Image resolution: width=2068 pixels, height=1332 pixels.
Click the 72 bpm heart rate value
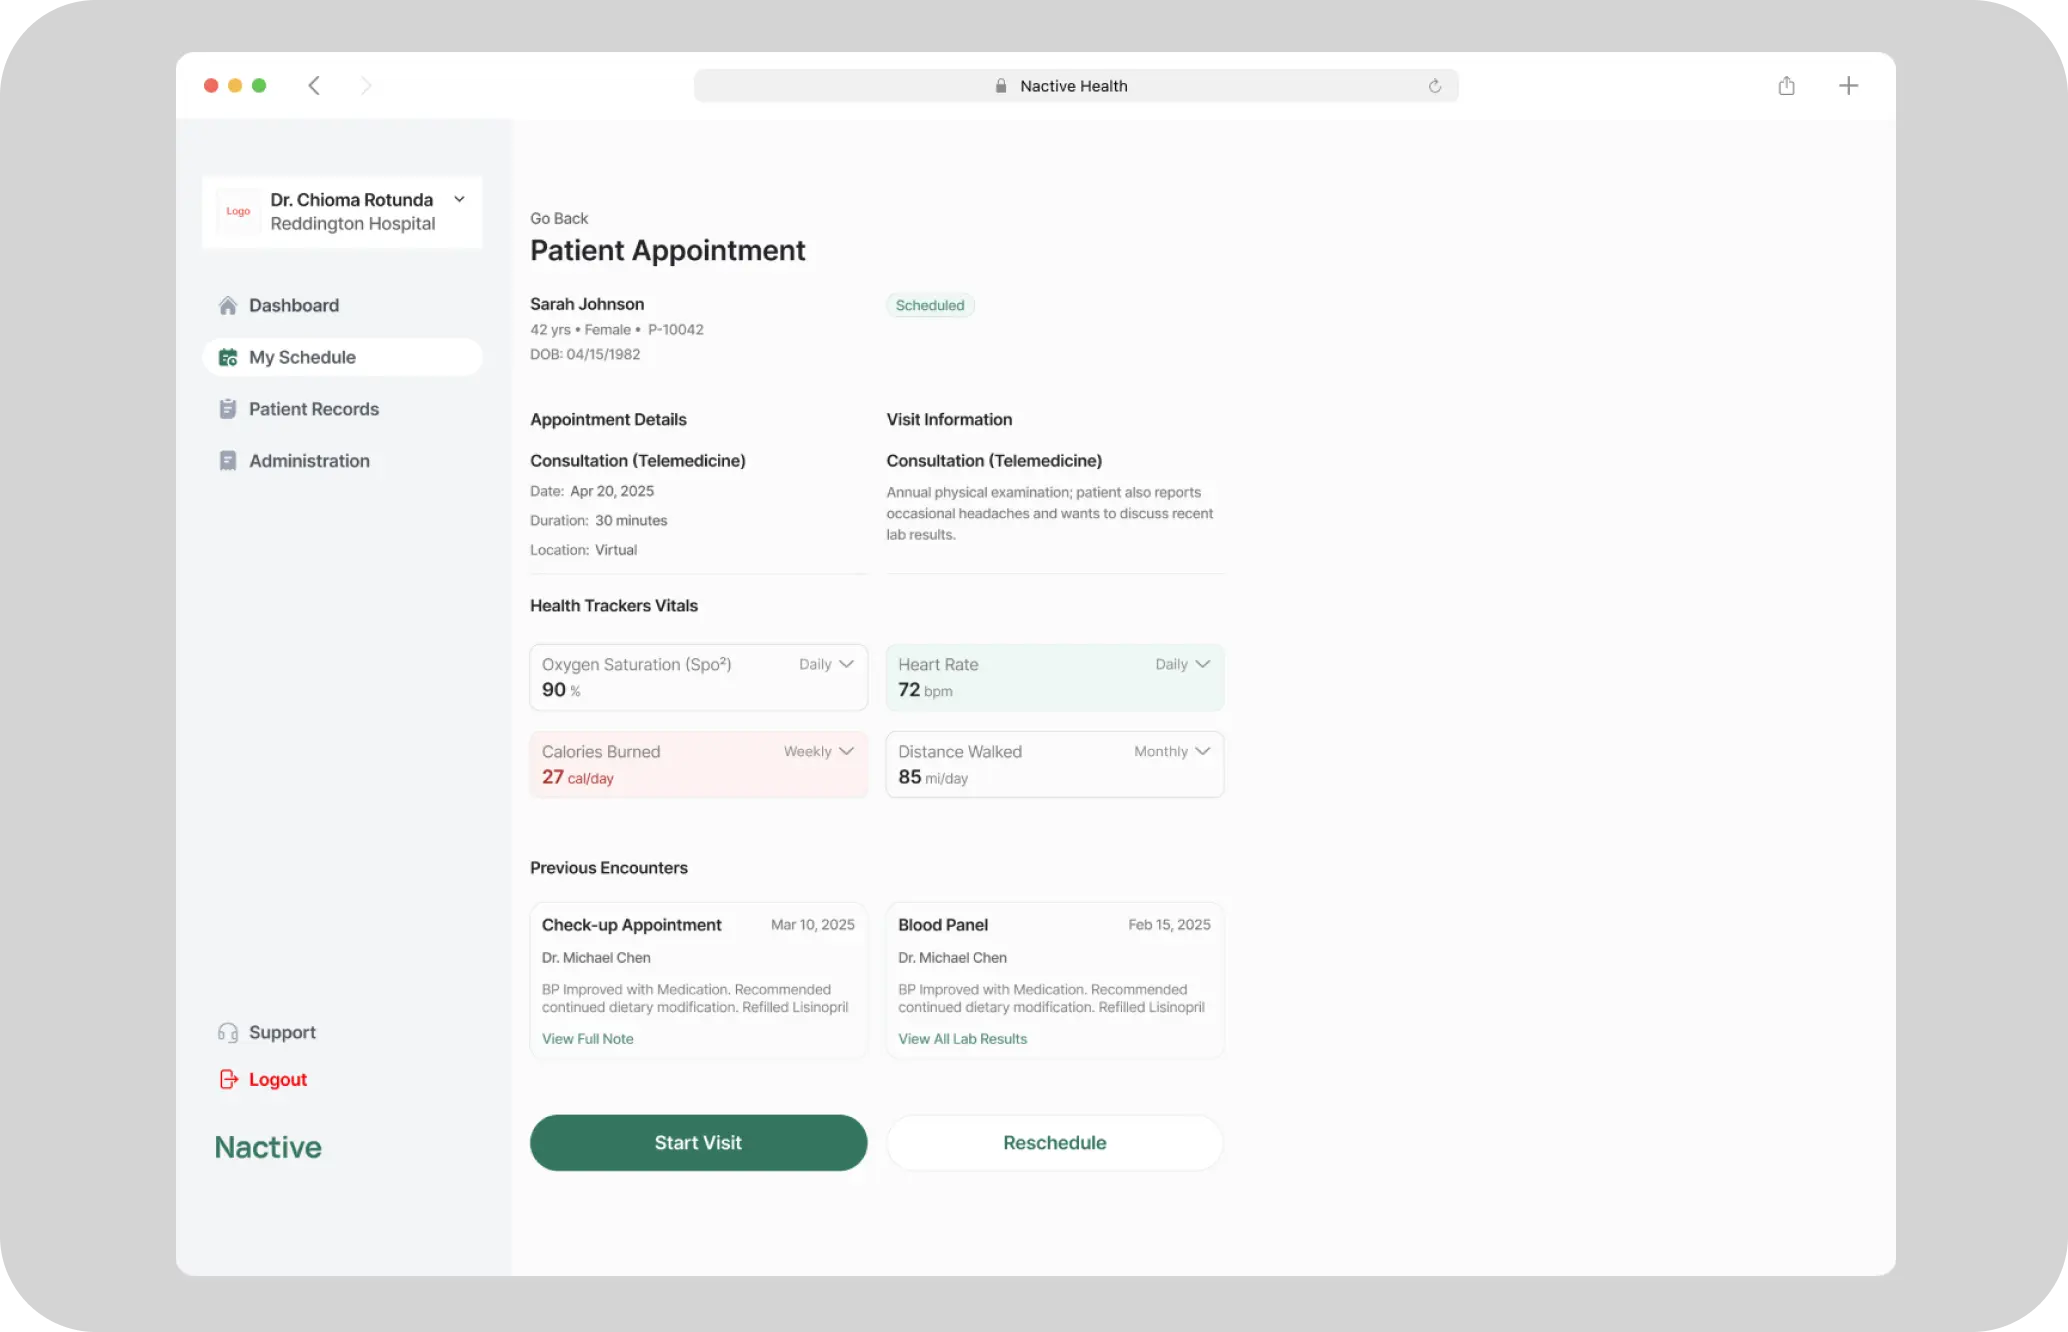(x=925, y=690)
